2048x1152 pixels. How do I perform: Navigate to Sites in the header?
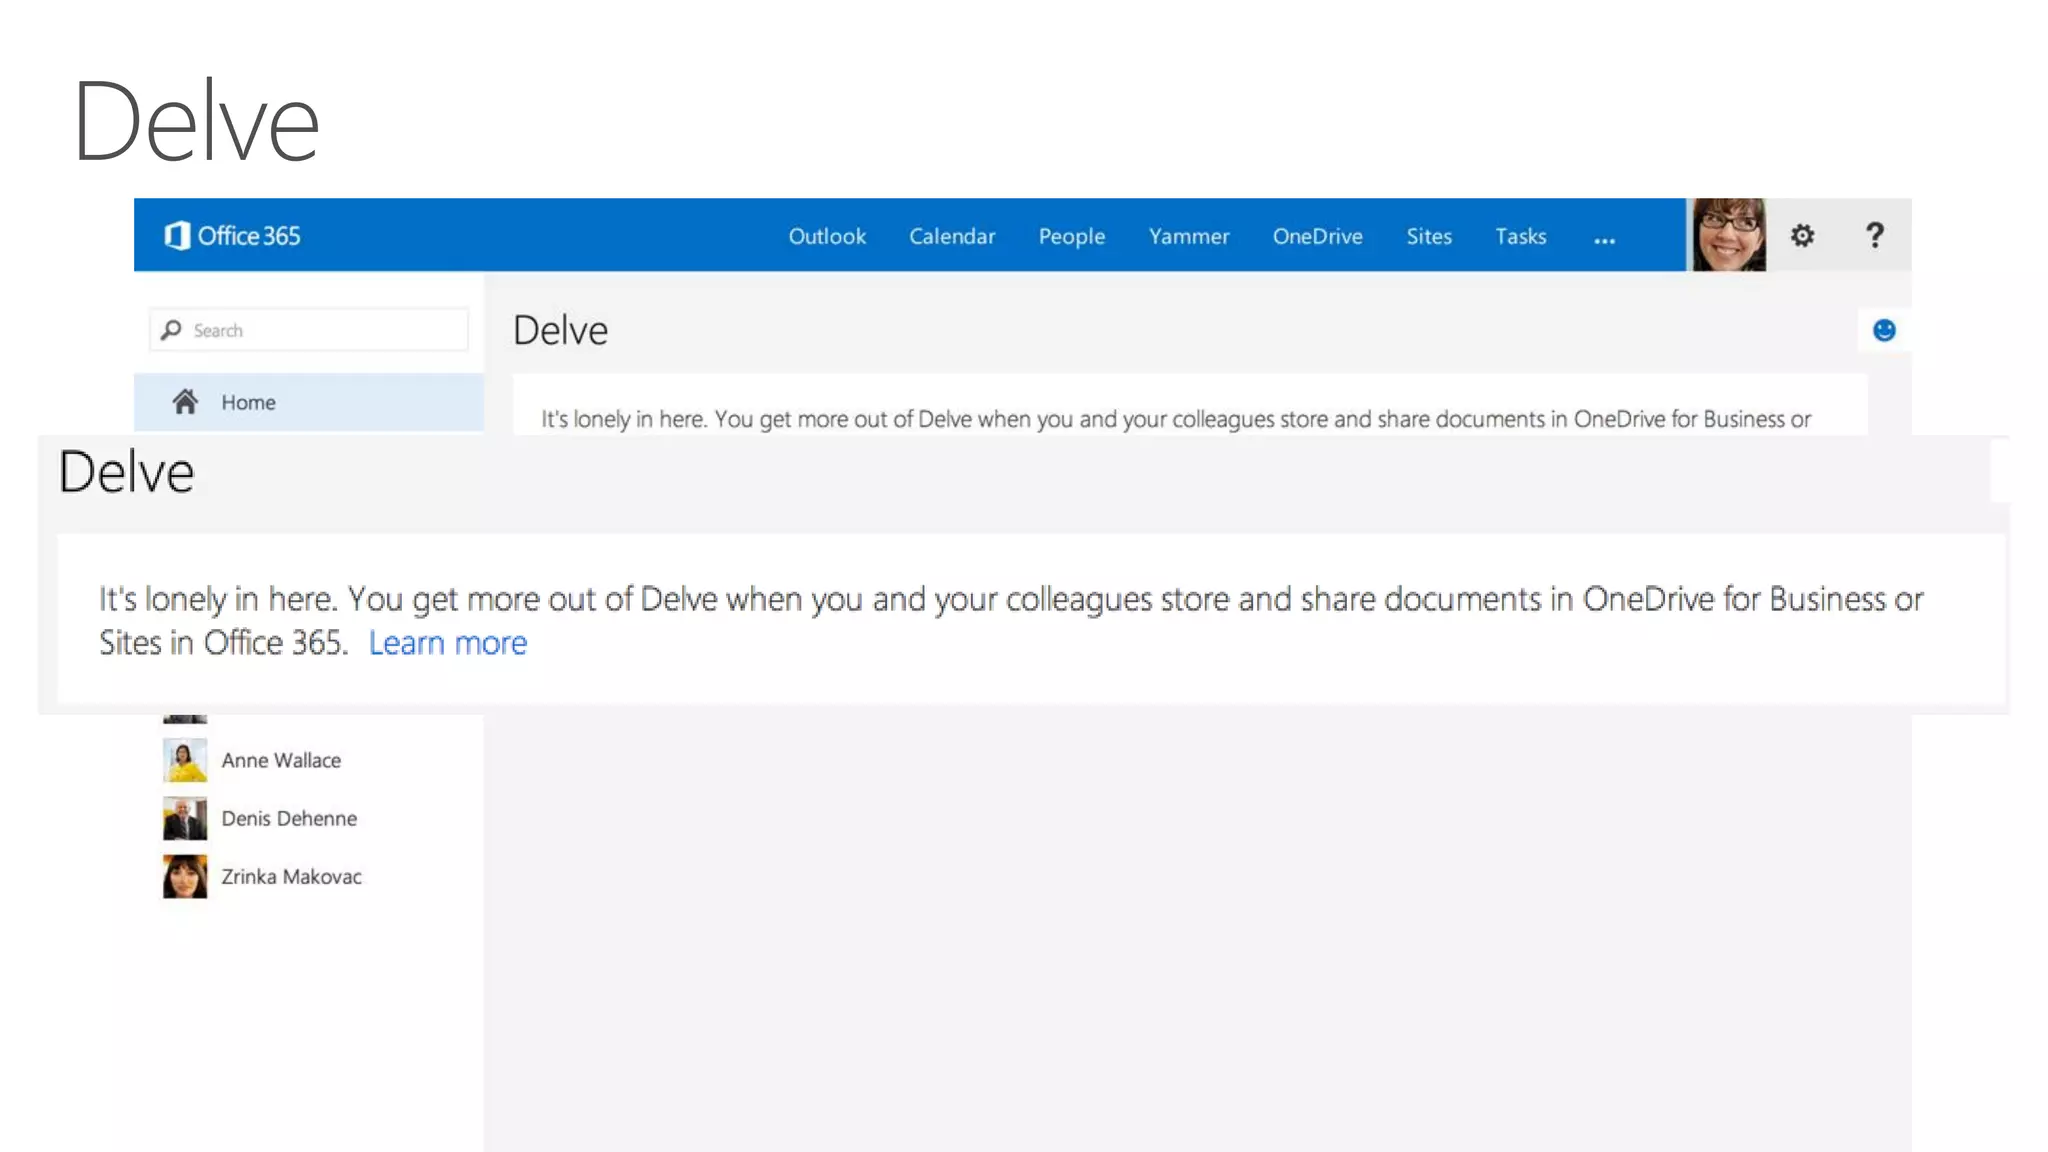1428,237
